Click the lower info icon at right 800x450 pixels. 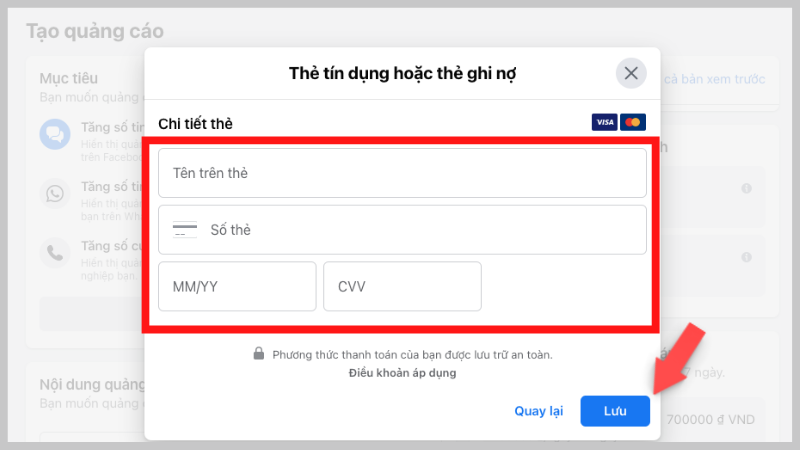pyautogui.click(x=746, y=257)
